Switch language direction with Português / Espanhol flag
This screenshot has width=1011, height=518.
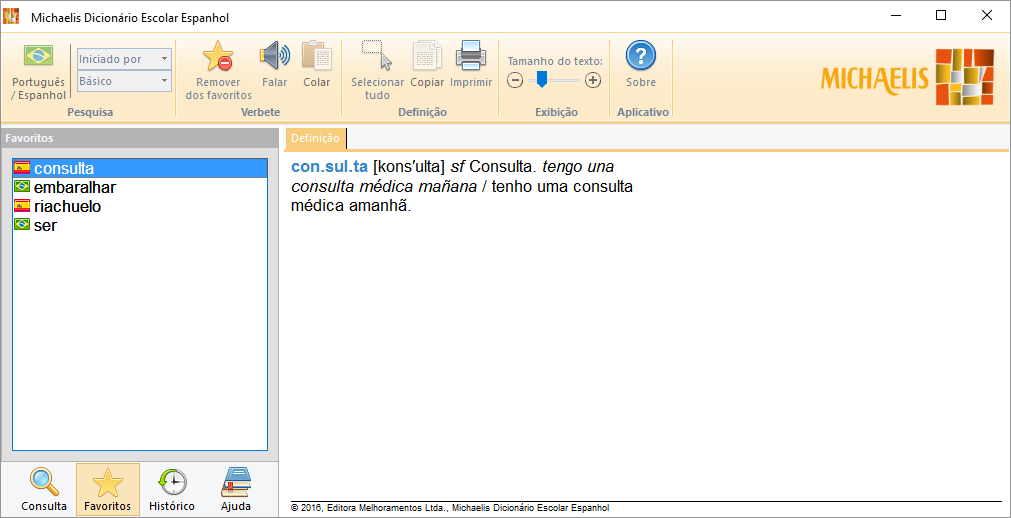(x=39, y=71)
